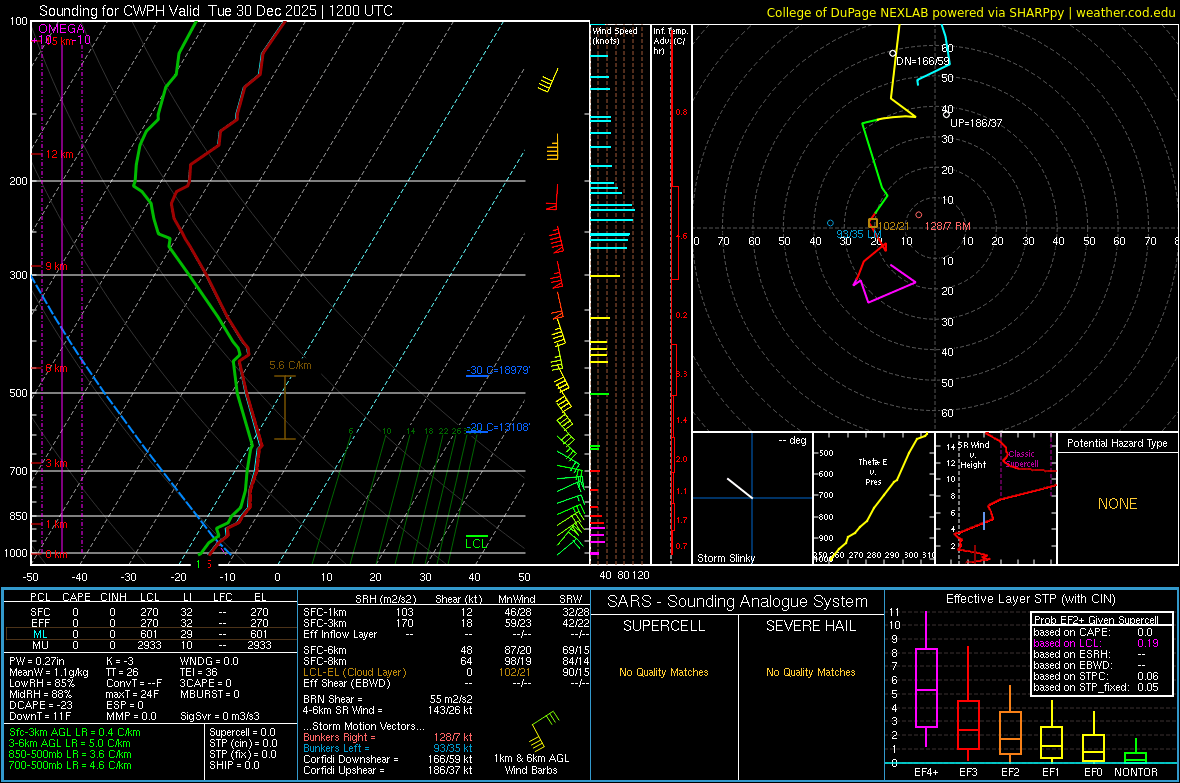Screen dimensions: 1180x783
Task: Click the '700-500mb LR = 4.6 C/km' line
Action: tap(70, 765)
